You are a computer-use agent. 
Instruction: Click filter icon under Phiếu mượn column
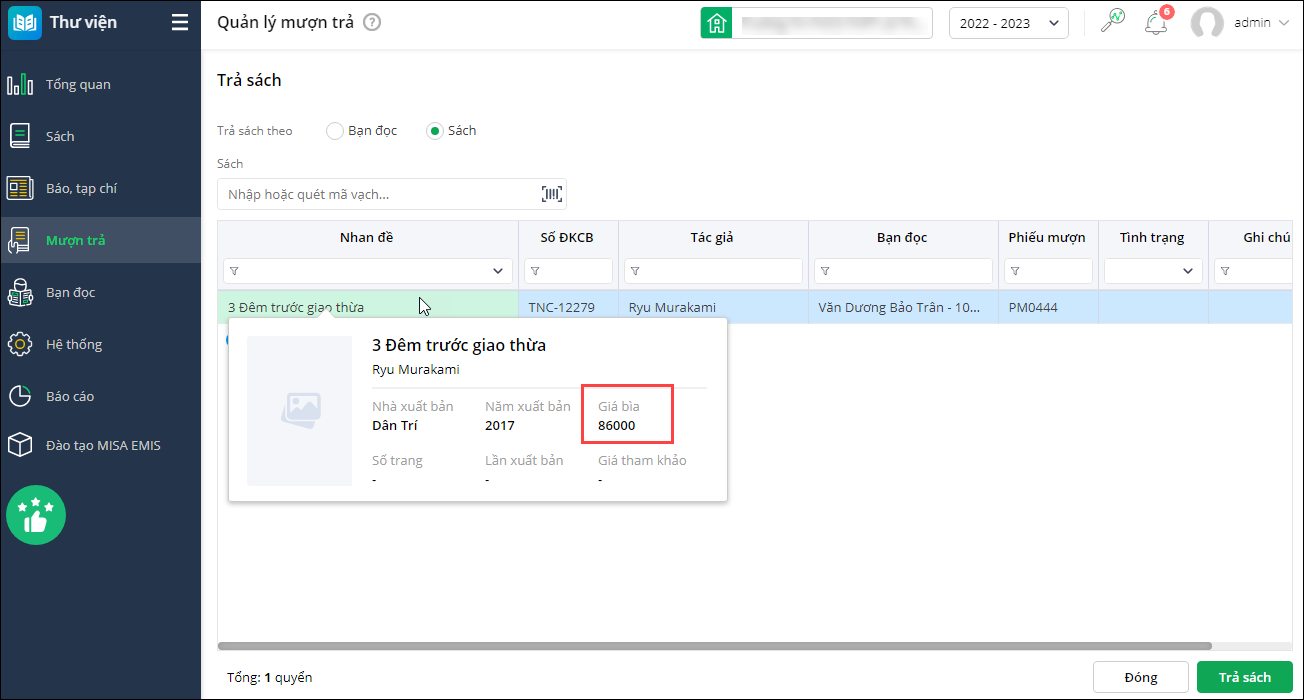(1014, 271)
